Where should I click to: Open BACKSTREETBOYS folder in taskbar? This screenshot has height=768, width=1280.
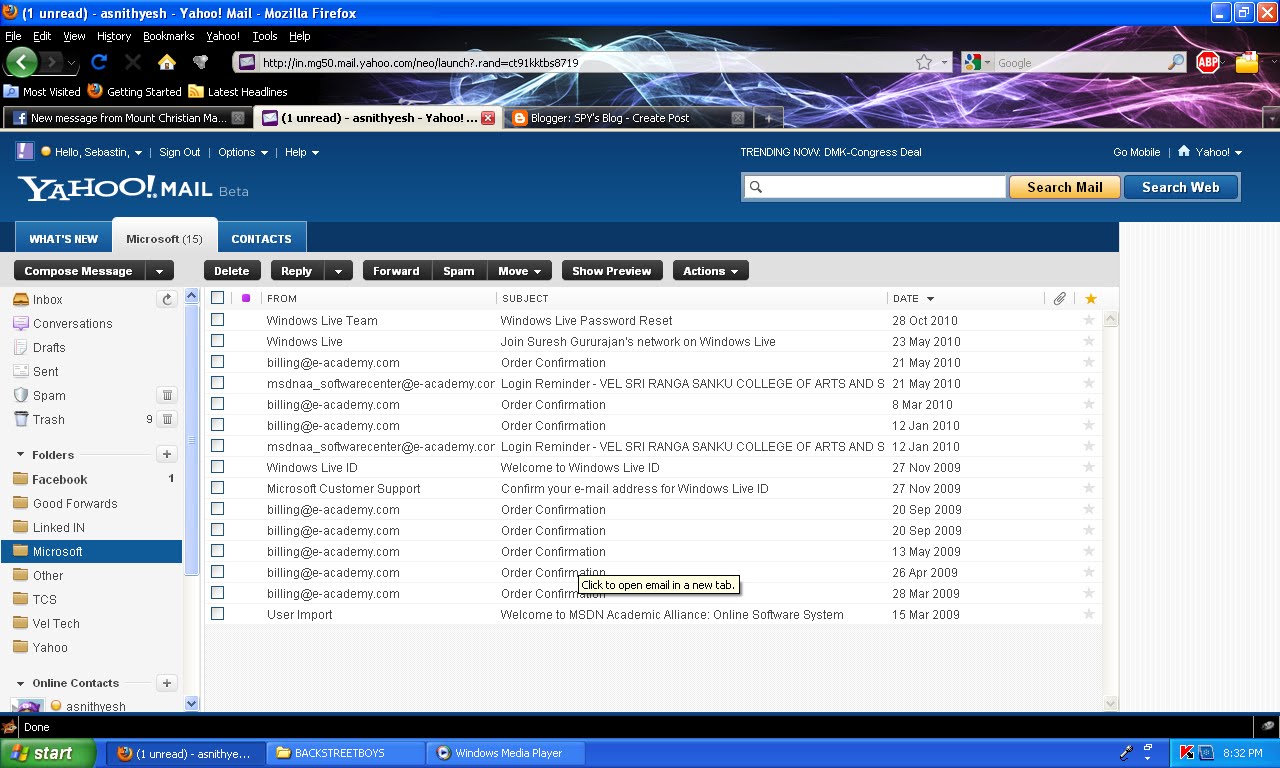coord(346,753)
